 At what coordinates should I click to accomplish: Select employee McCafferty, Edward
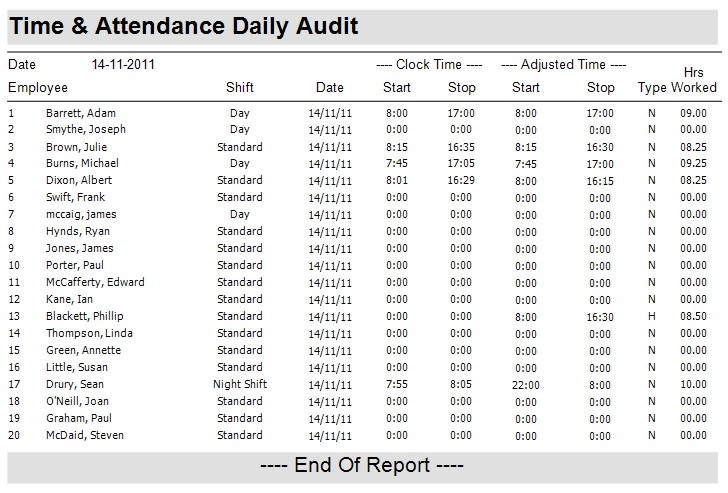(x=95, y=283)
